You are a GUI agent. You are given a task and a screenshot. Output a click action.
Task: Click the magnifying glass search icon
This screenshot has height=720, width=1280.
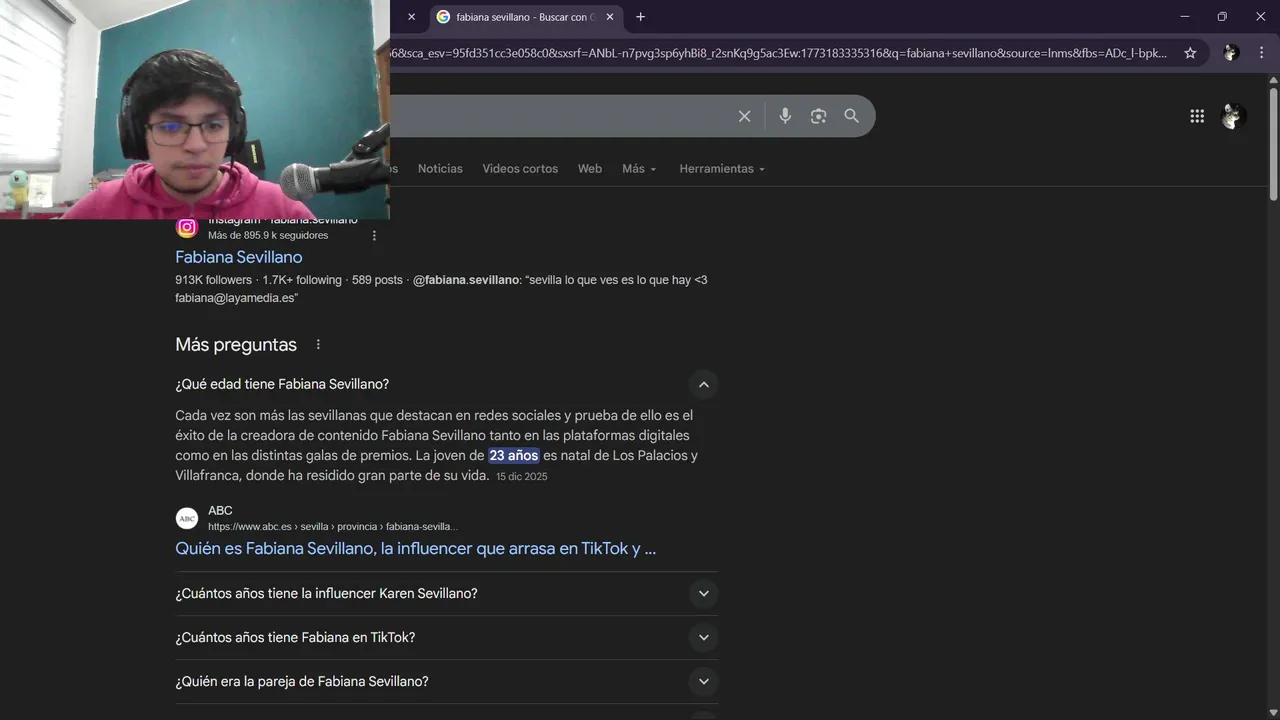851,116
